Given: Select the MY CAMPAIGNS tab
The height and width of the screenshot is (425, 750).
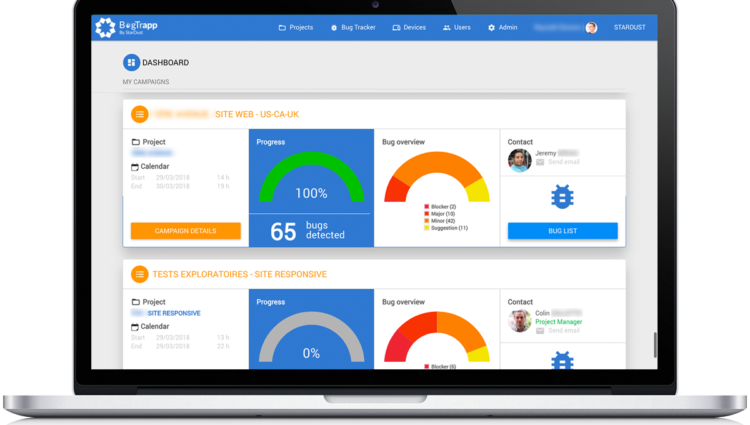Looking at the screenshot, I should tap(146, 82).
